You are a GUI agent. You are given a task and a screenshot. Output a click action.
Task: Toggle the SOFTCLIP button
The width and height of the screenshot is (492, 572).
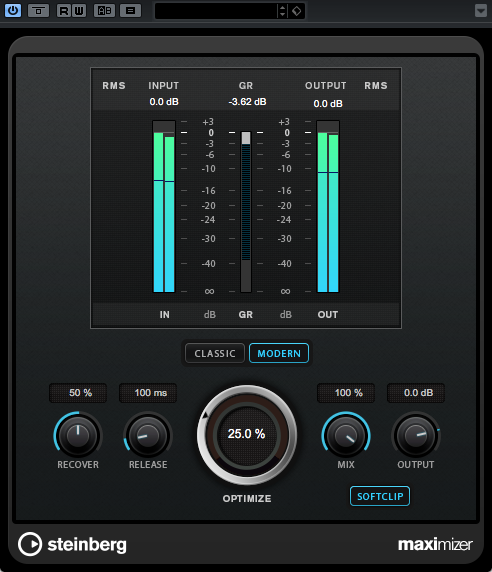[380, 496]
